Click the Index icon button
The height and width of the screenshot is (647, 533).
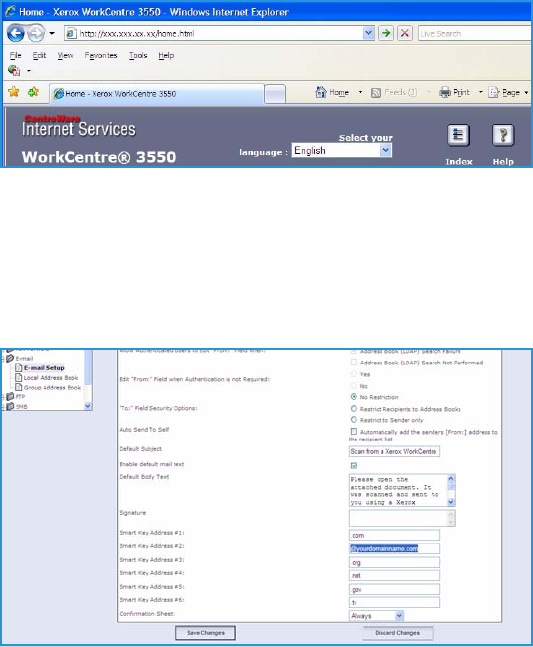click(x=458, y=135)
